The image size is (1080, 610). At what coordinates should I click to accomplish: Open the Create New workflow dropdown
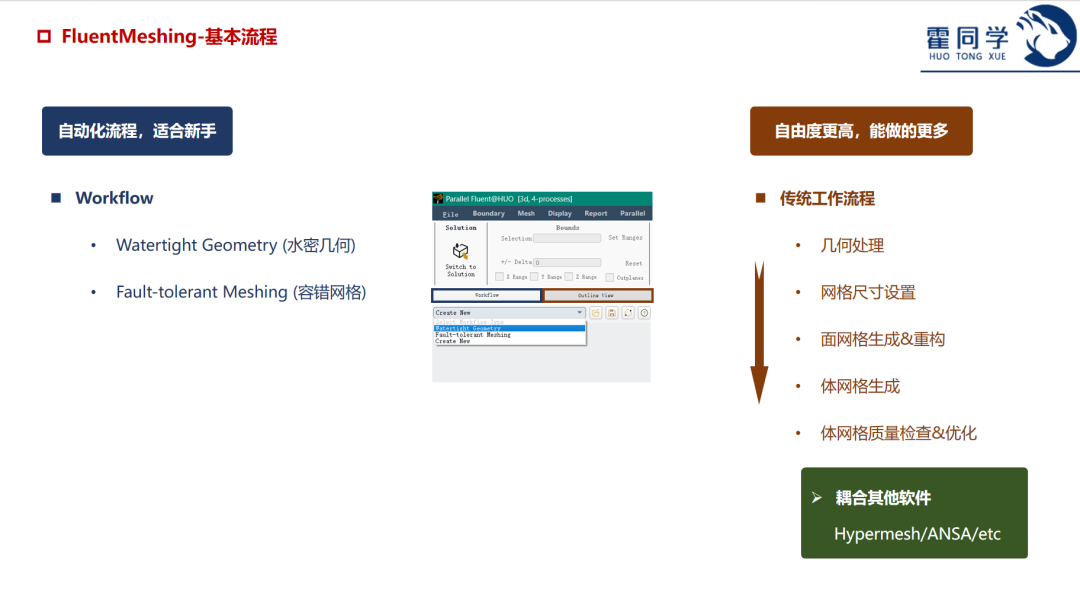click(x=509, y=313)
